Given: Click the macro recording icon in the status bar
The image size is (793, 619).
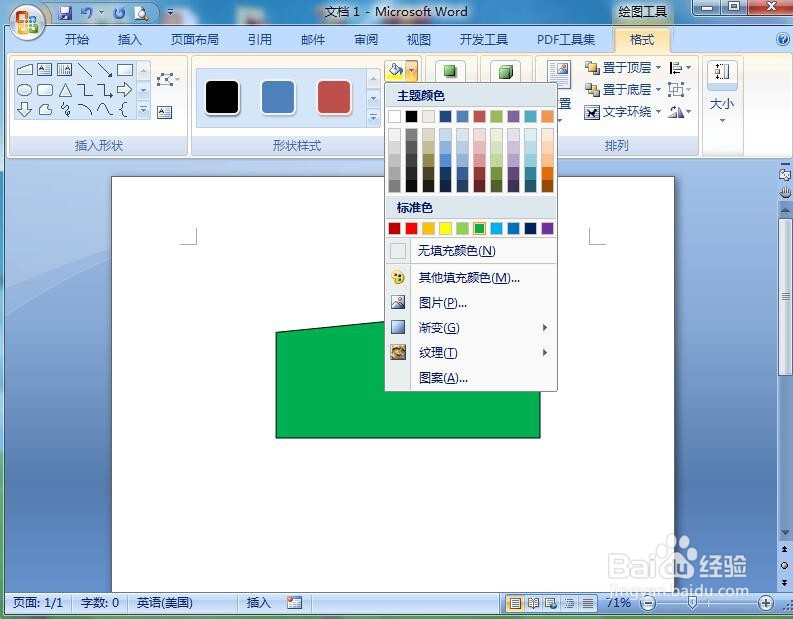Looking at the screenshot, I should pyautogui.click(x=294, y=602).
